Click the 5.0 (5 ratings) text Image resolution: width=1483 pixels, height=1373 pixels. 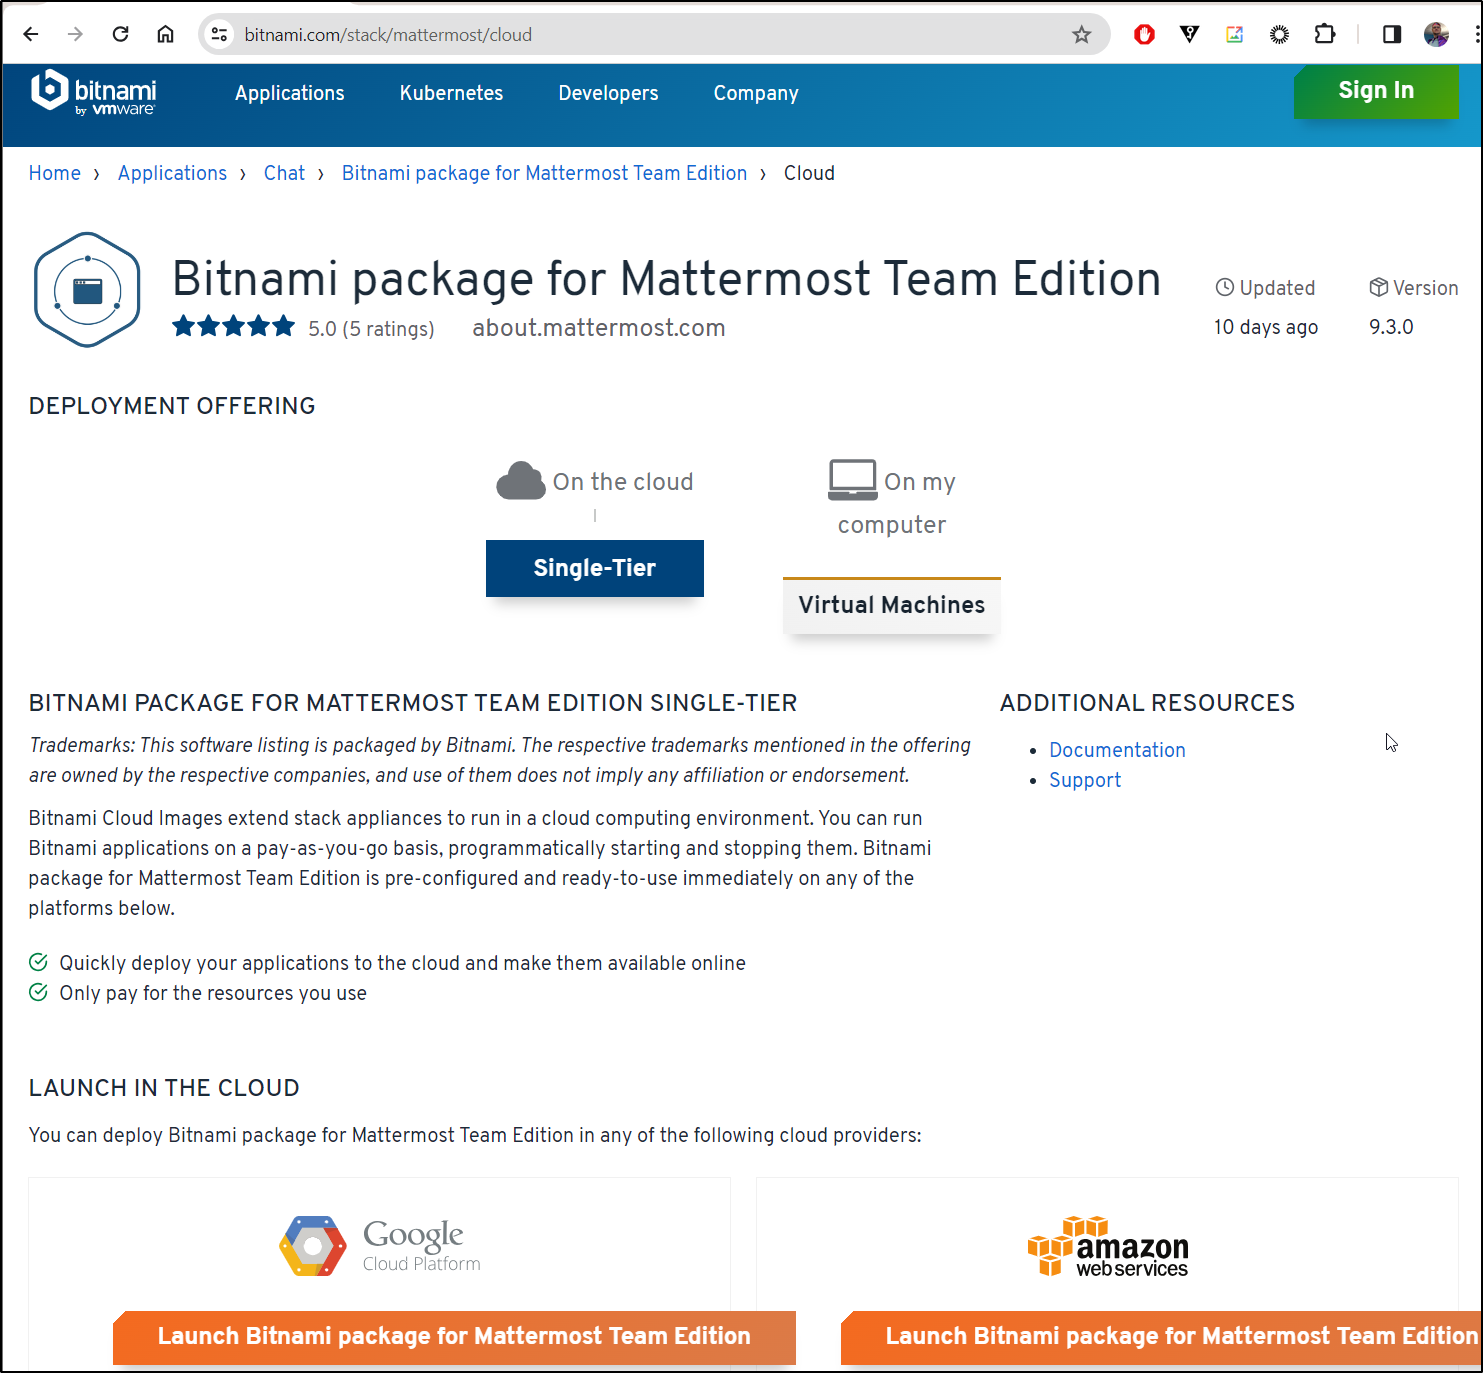point(371,329)
